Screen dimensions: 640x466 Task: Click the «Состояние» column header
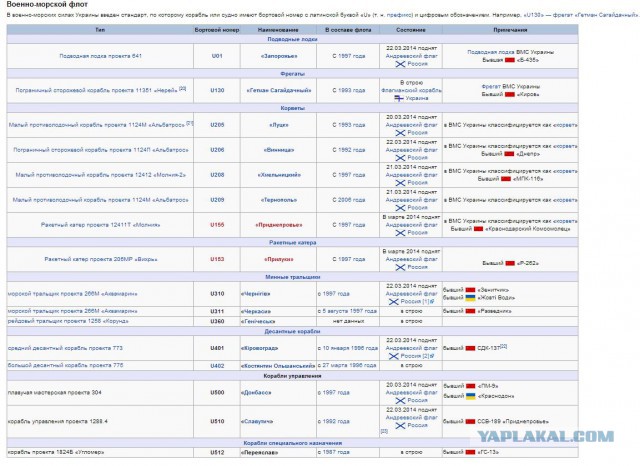coord(411,30)
